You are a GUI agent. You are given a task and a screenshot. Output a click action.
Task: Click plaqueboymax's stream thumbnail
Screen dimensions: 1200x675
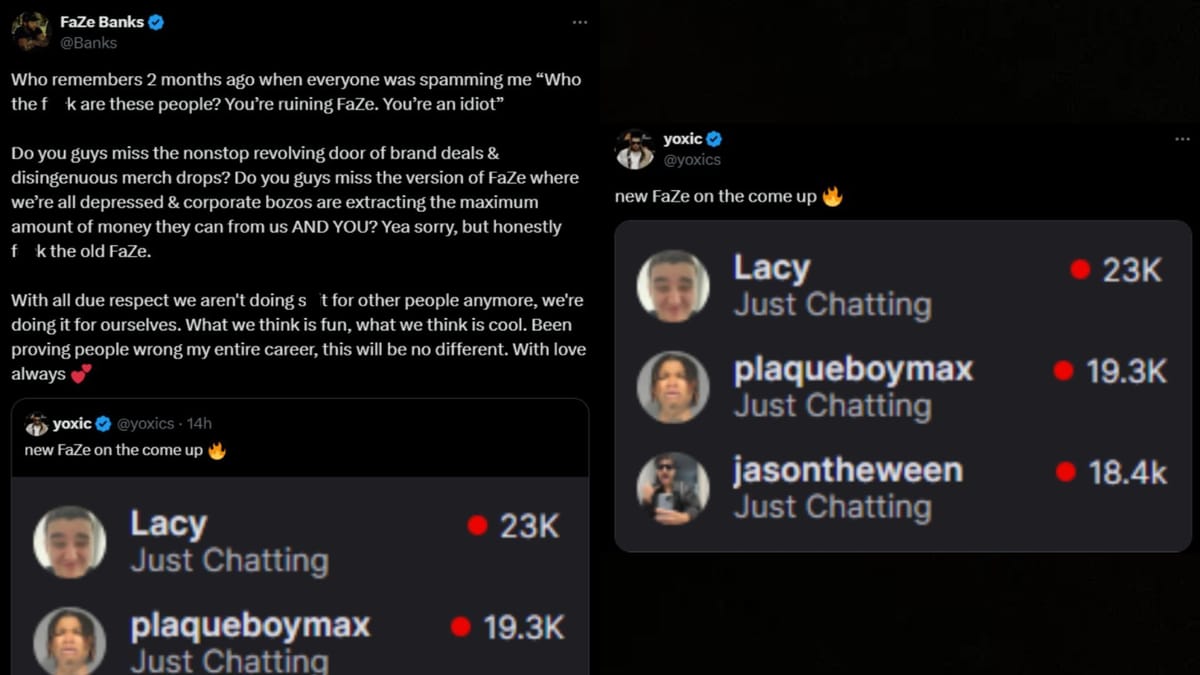672,387
